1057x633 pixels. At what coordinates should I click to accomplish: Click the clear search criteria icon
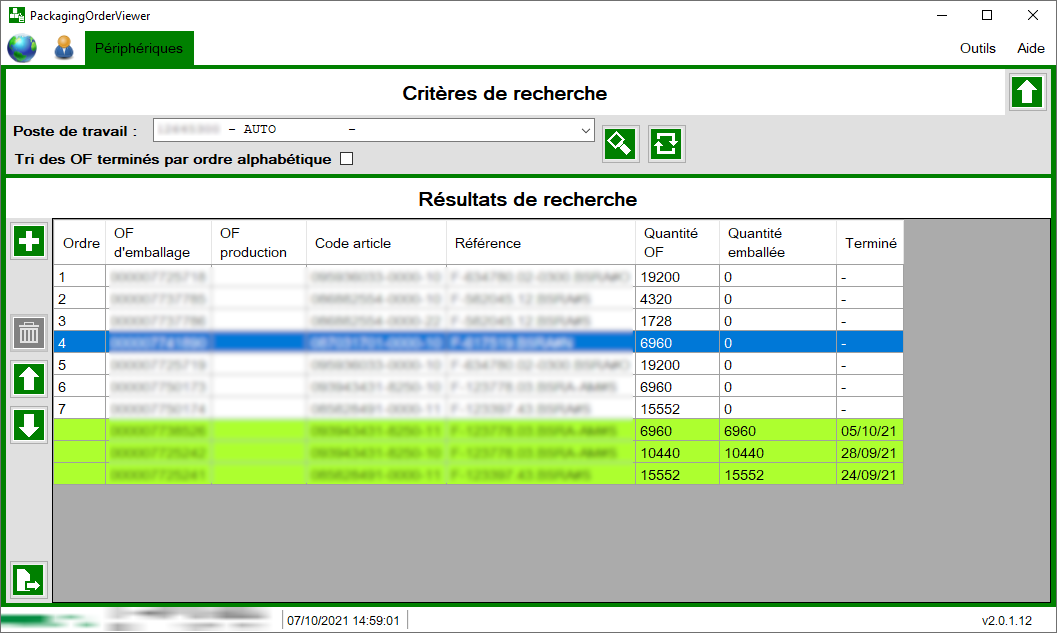point(620,143)
